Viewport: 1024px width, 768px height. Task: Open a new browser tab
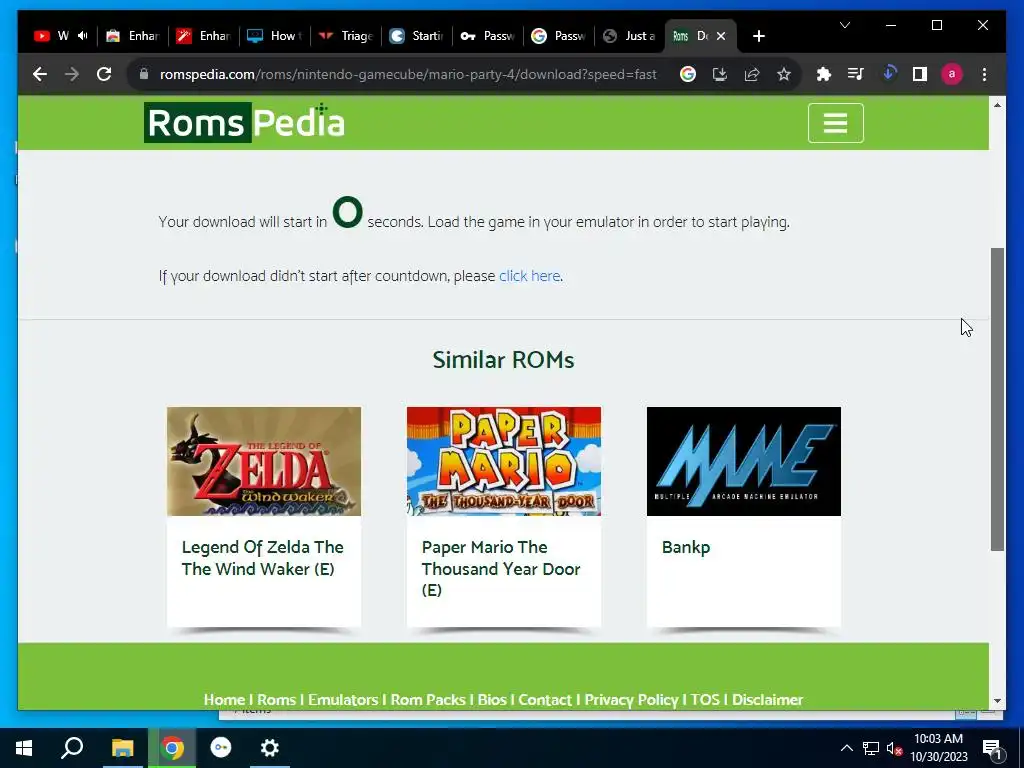[x=758, y=36]
